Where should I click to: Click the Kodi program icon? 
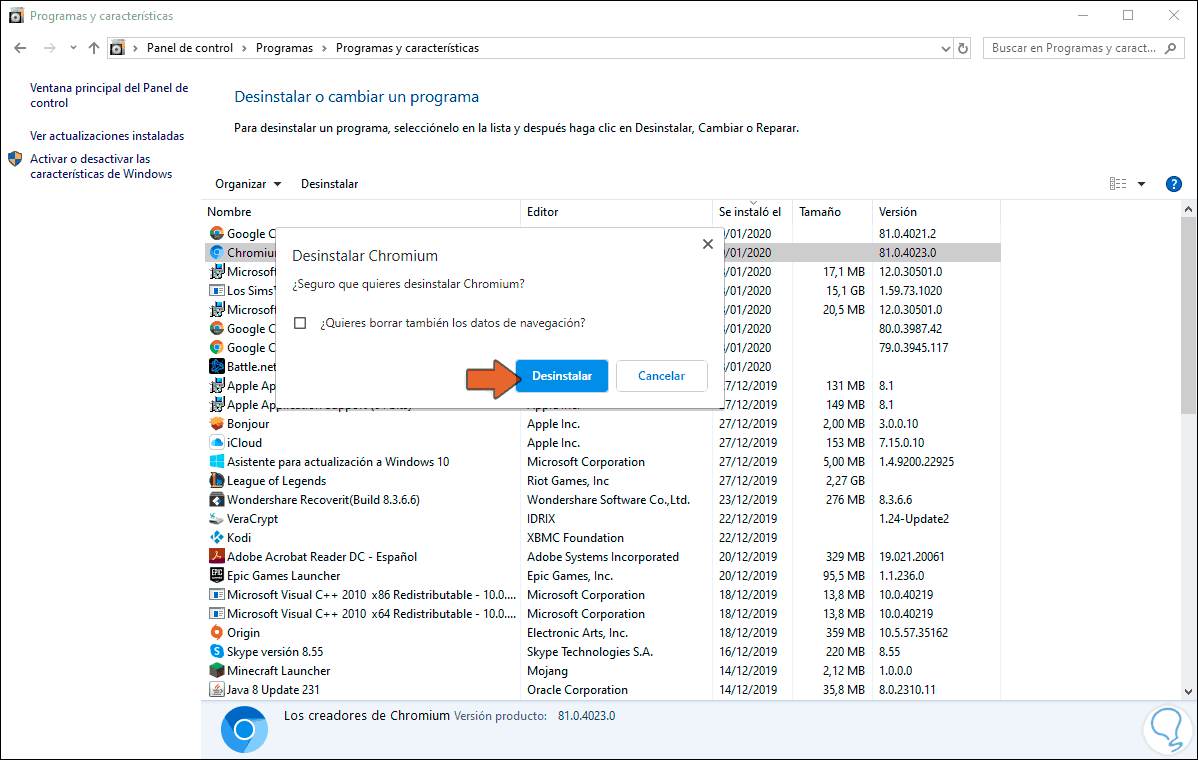click(216, 538)
